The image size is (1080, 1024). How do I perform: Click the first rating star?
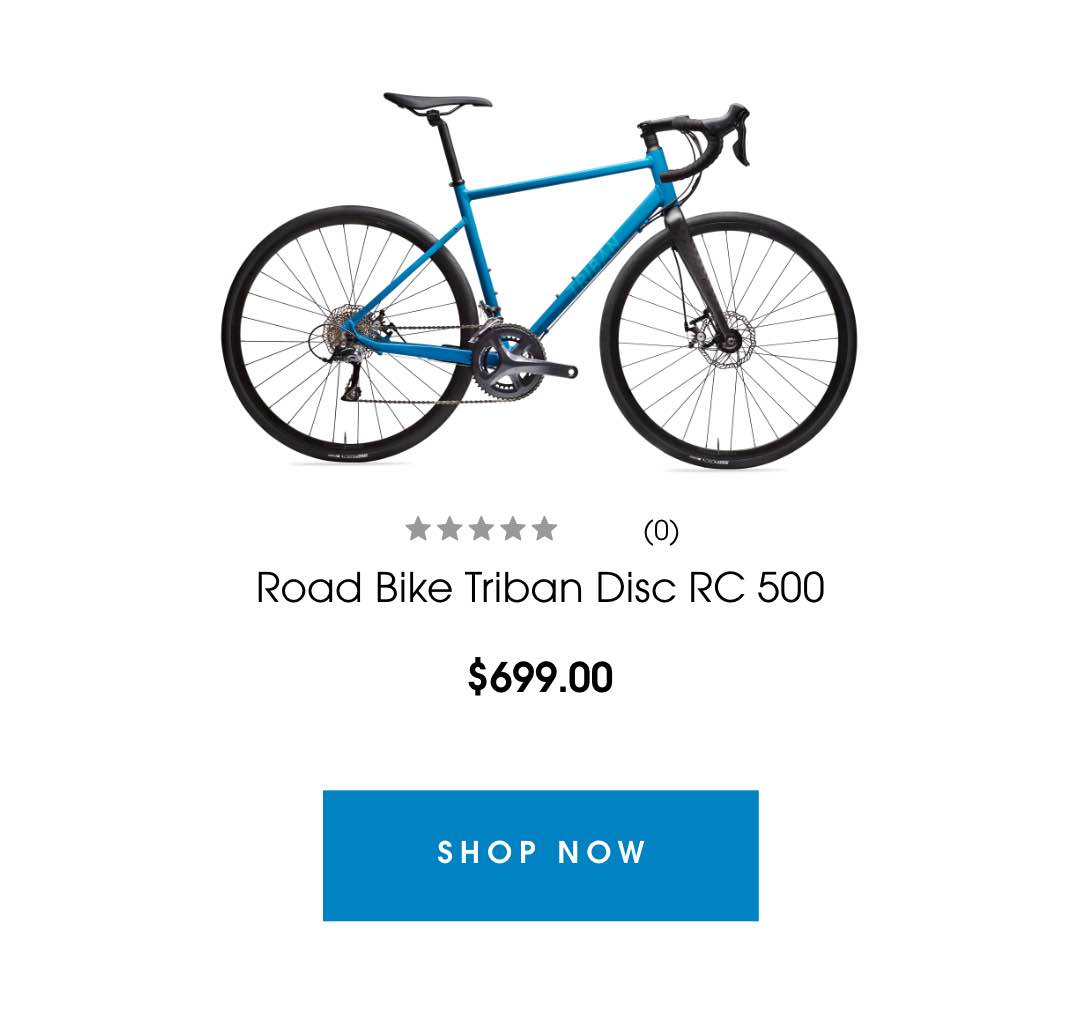pos(417,529)
